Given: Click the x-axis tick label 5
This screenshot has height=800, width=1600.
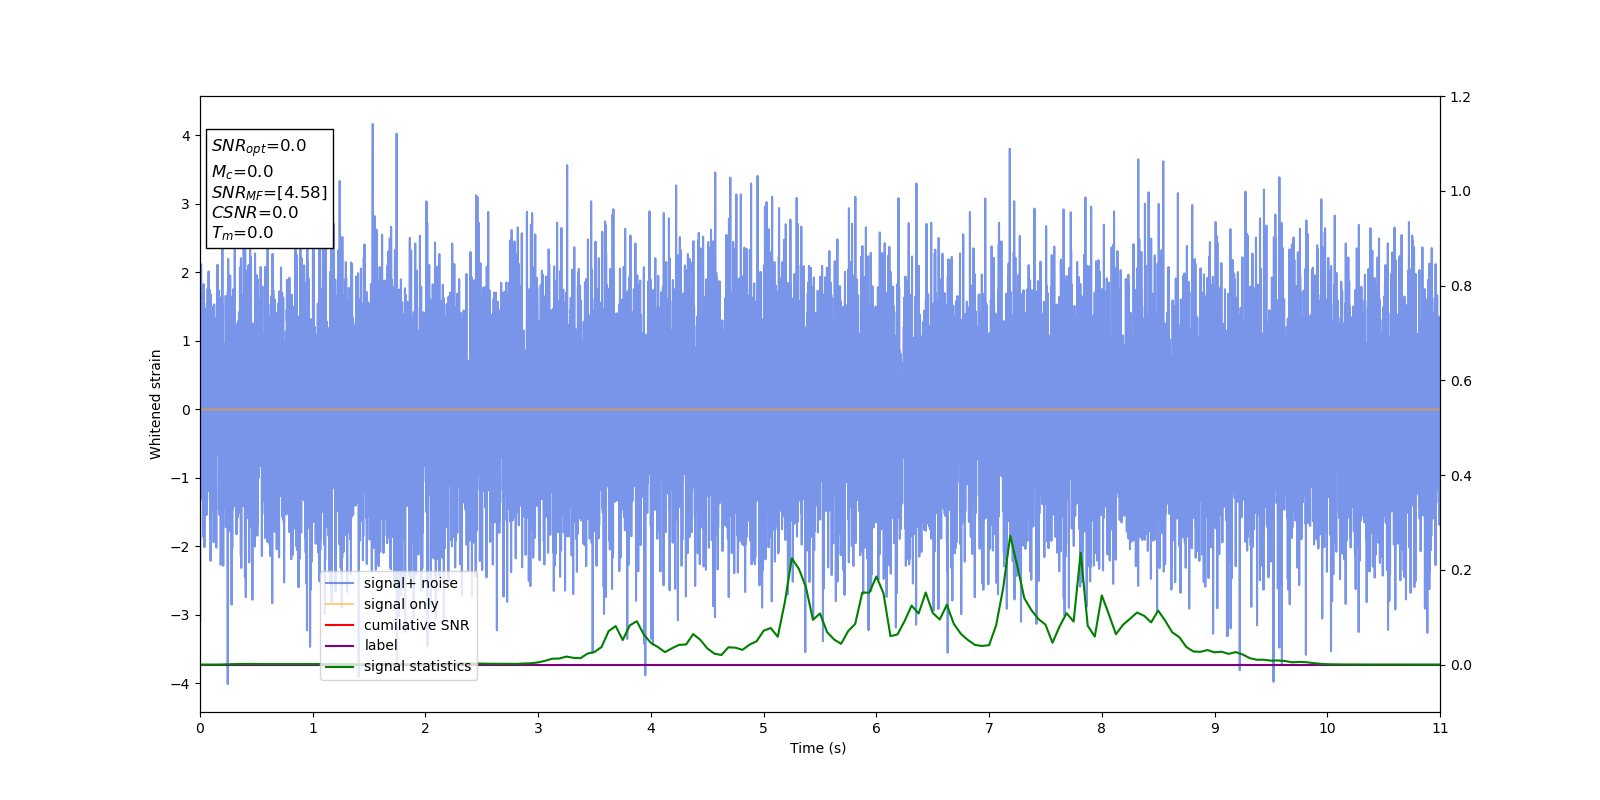Looking at the screenshot, I should click(763, 728).
